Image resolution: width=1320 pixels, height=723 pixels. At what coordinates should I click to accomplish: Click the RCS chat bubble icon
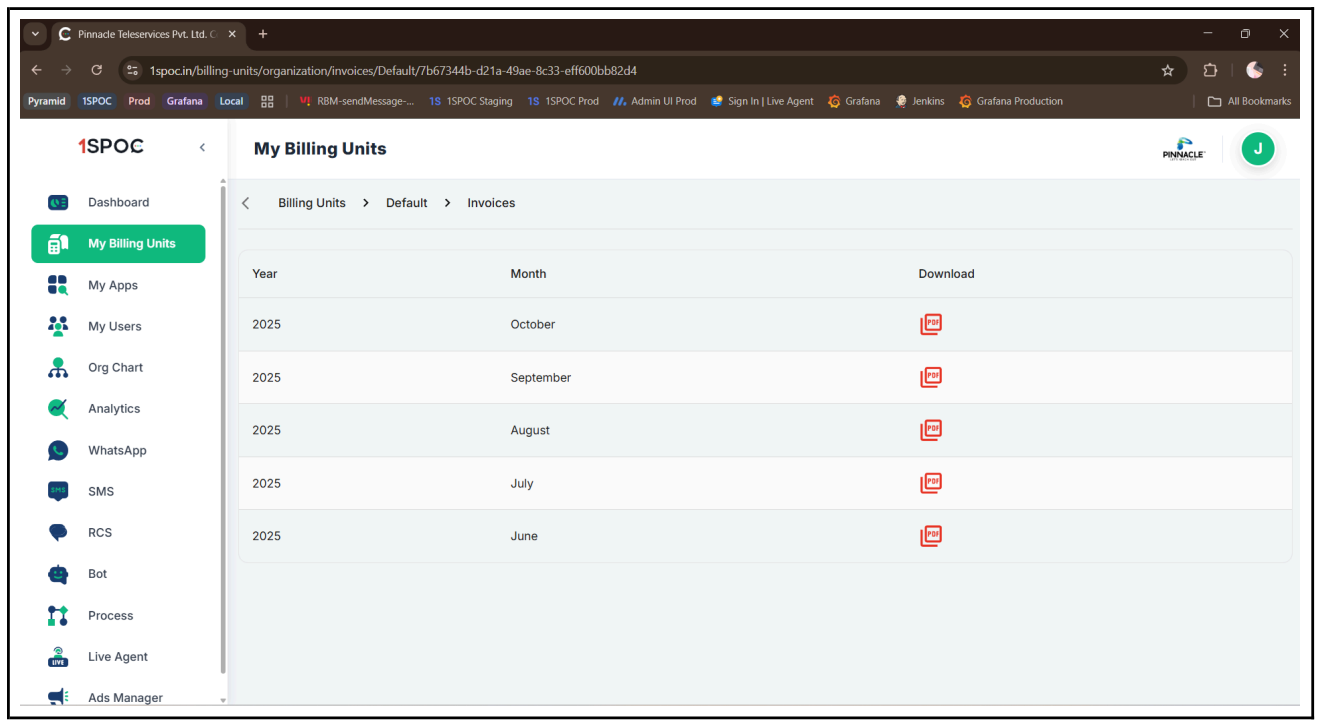(x=58, y=532)
